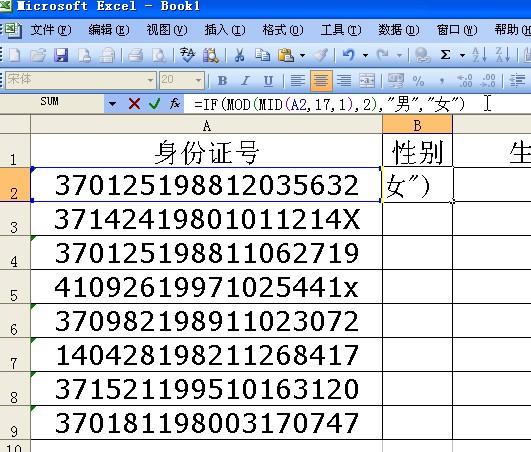Cancel formula entry with red X
The height and width of the screenshot is (452, 531).
click(134, 103)
